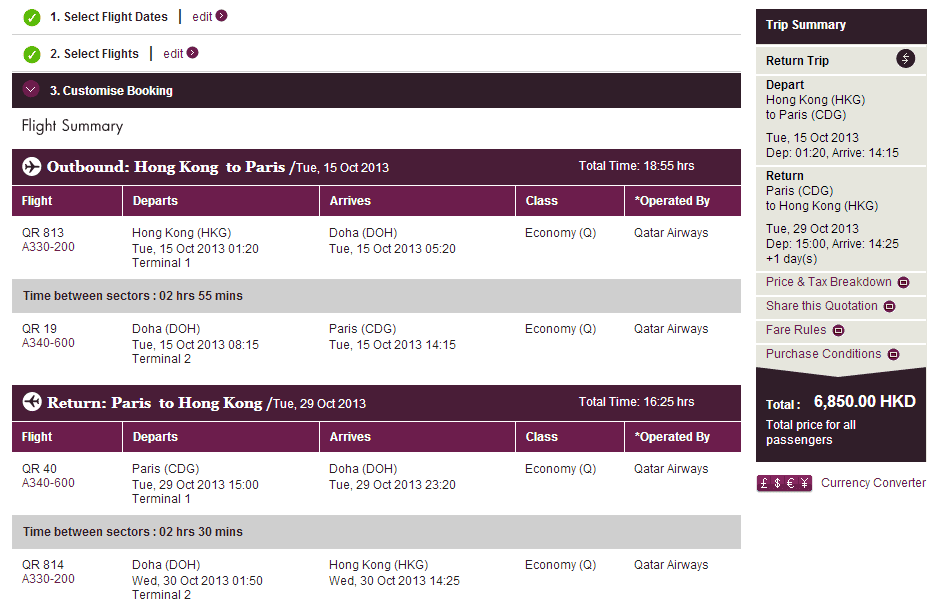Click the currency symbols icon
This screenshot has height=606, width=935.
(x=785, y=483)
